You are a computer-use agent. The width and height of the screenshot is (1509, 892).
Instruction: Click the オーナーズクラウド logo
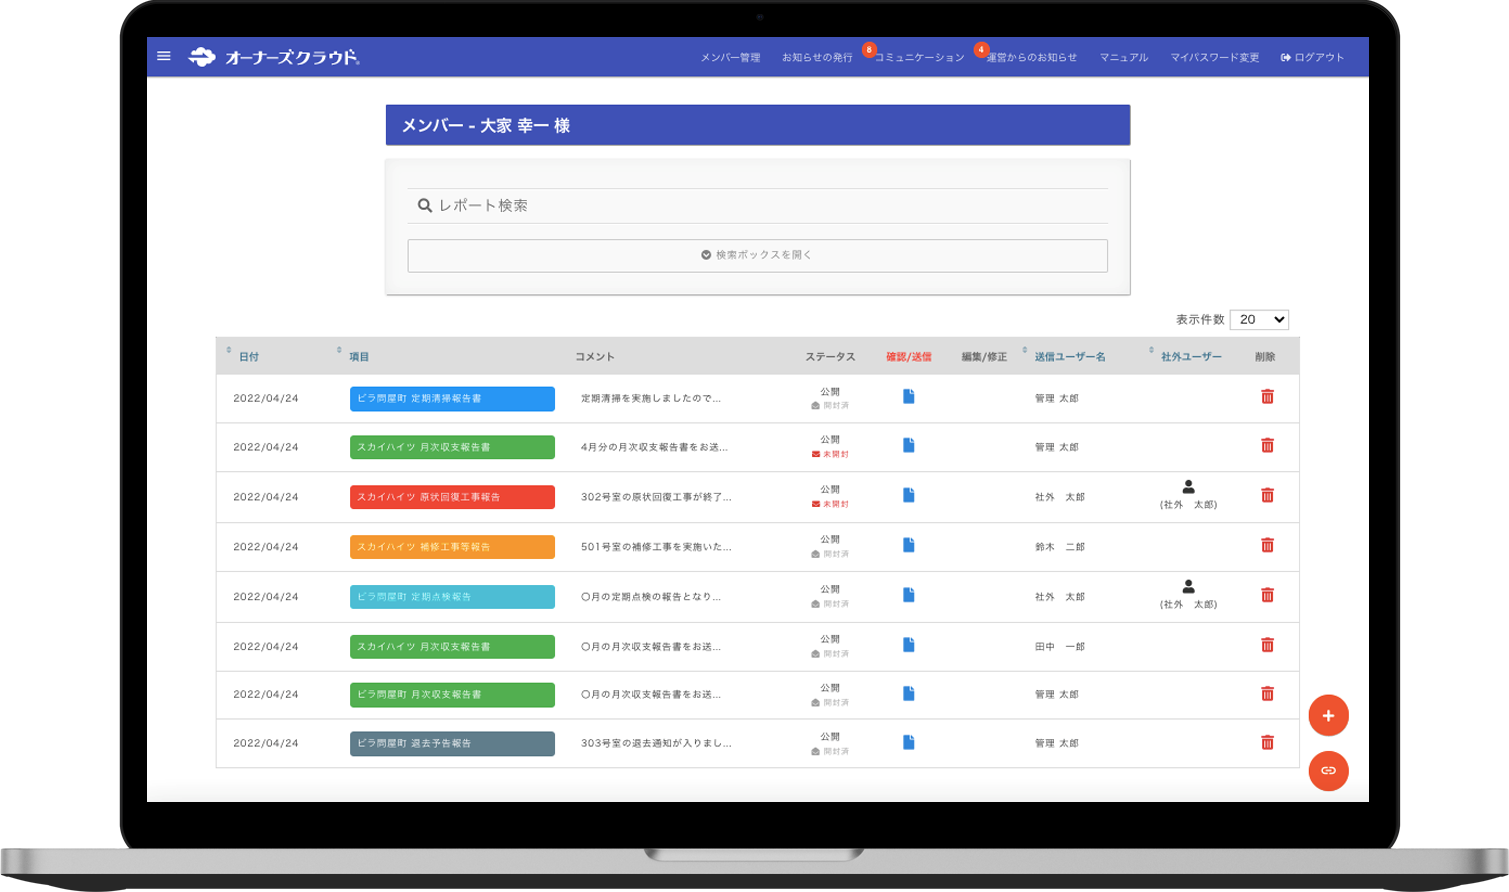[x=275, y=57]
